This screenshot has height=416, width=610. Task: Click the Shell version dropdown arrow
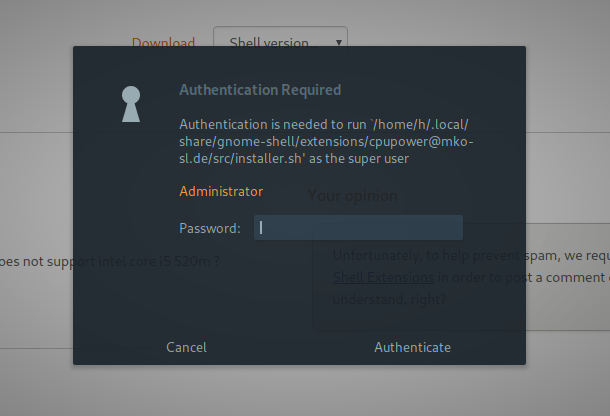coord(340,43)
